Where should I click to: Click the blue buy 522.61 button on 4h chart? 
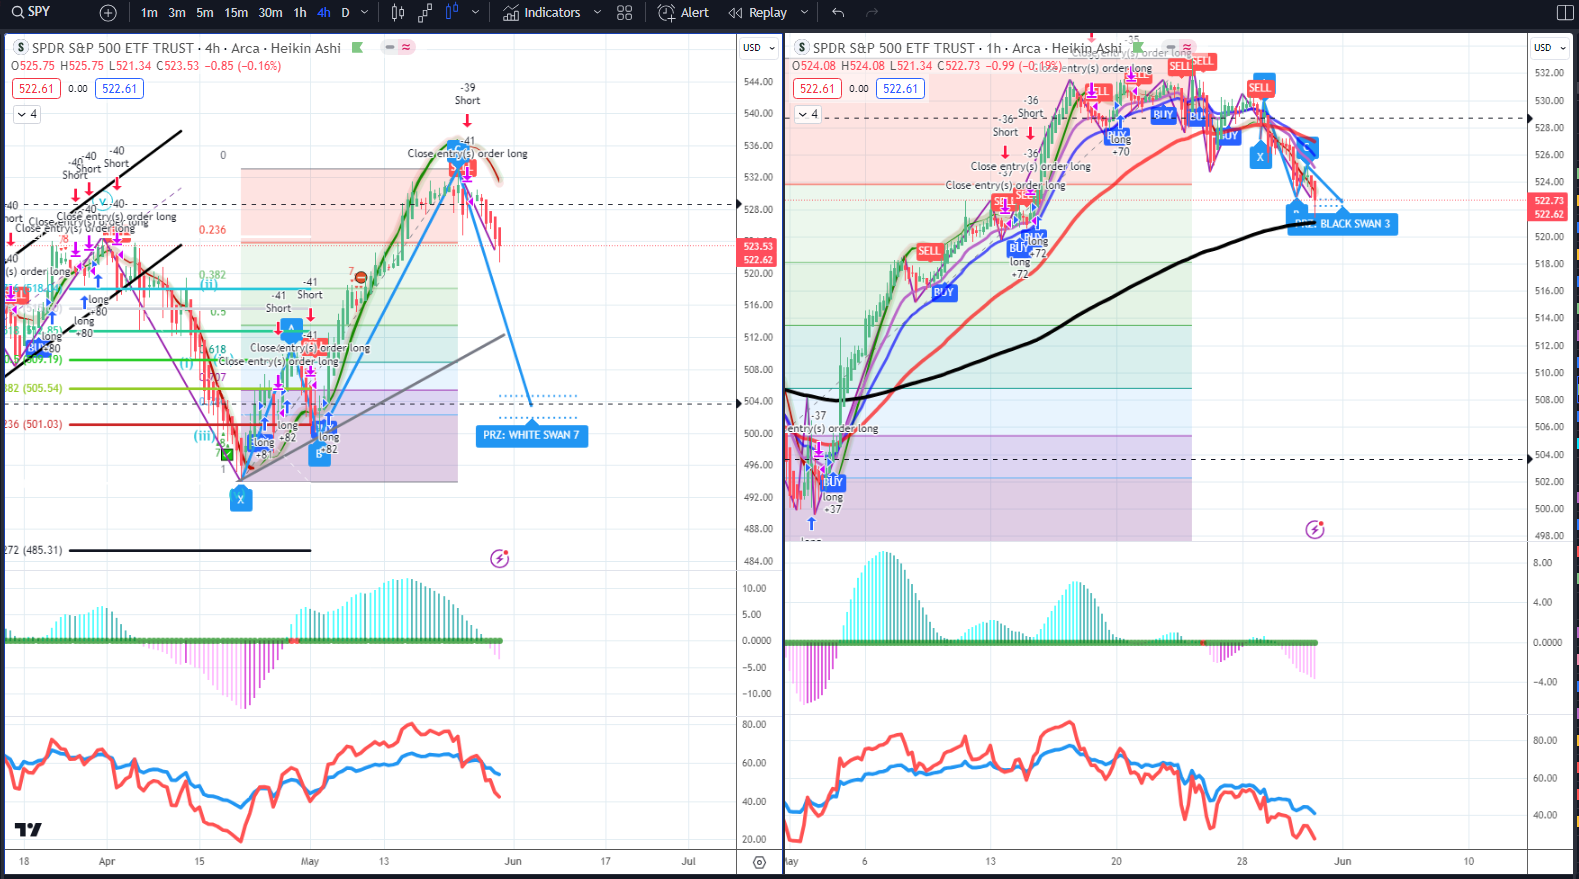[x=119, y=89]
